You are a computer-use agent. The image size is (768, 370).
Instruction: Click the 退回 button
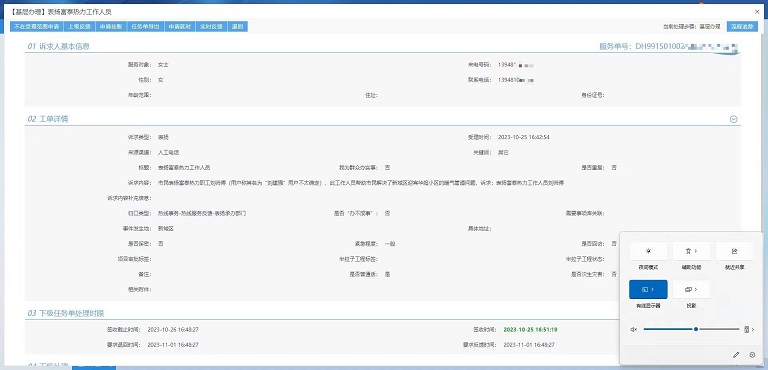click(x=238, y=26)
